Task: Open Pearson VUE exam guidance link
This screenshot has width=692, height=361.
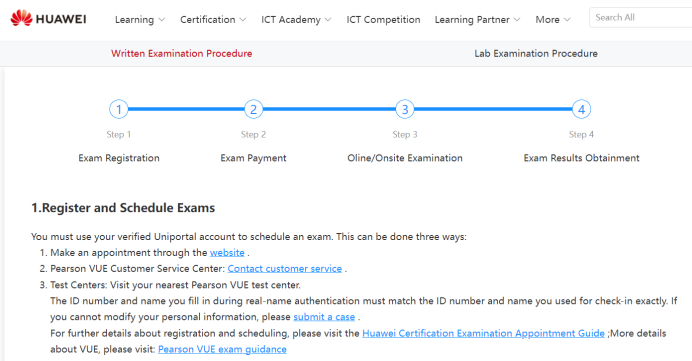Action: (x=222, y=349)
